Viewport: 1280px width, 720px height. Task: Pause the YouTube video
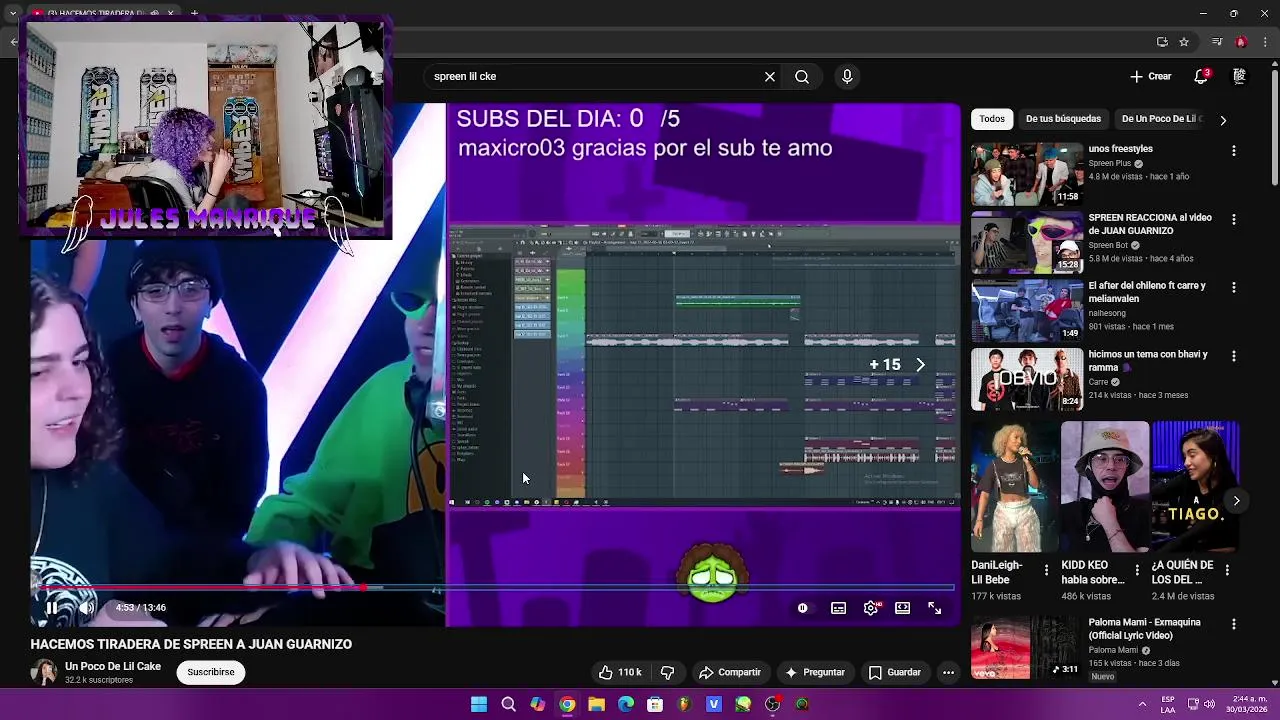point(52,607)
